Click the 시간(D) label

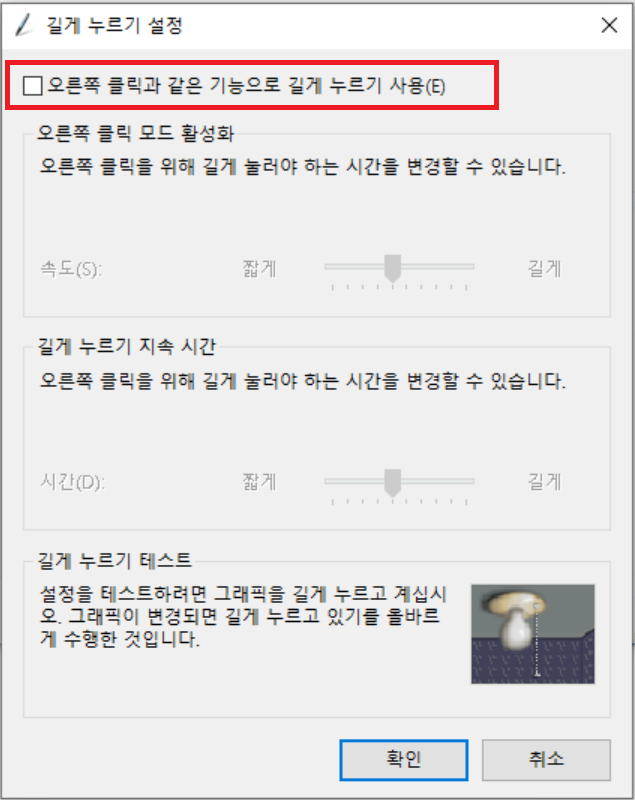(72, 482)
